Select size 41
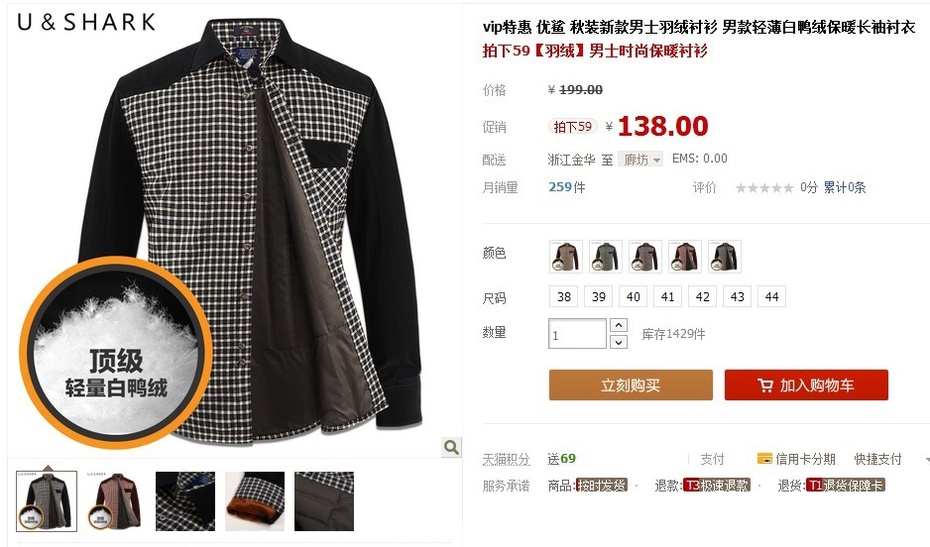Viewport: 930px width, 547px height. (668, 297)
